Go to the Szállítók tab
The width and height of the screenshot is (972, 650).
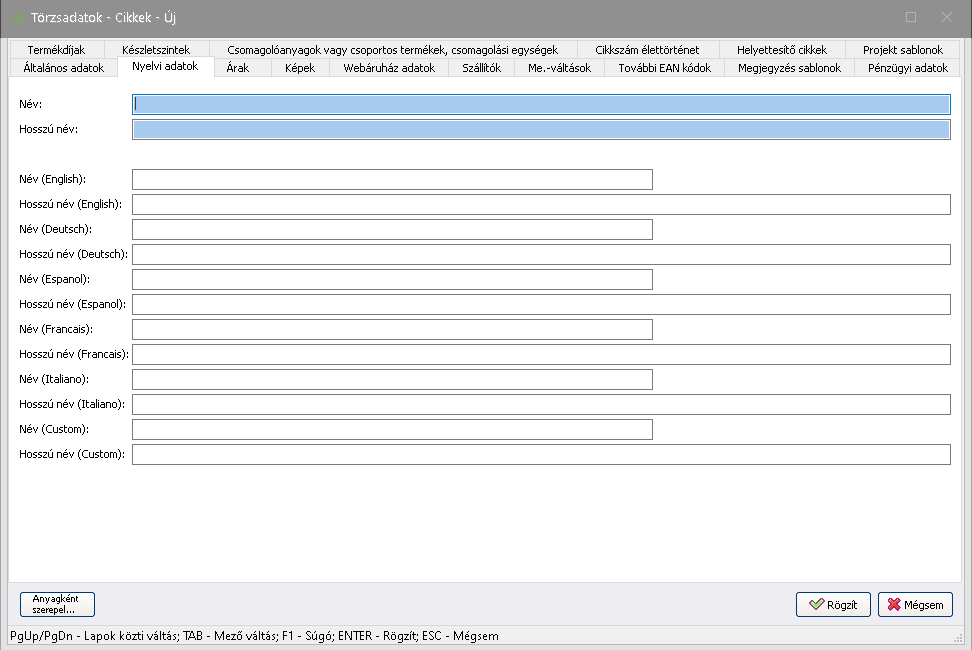(481, 68)
